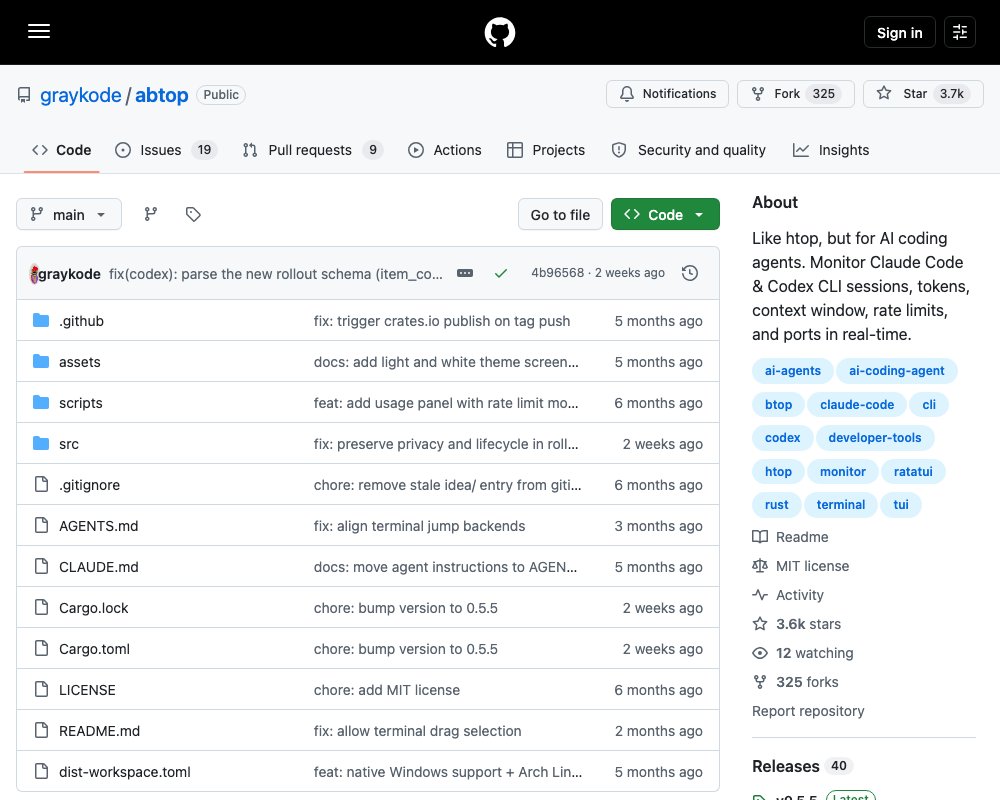Screen dimensions: 1000x800
Task: Click the scripts folder icon
Action: pos(41,403)
